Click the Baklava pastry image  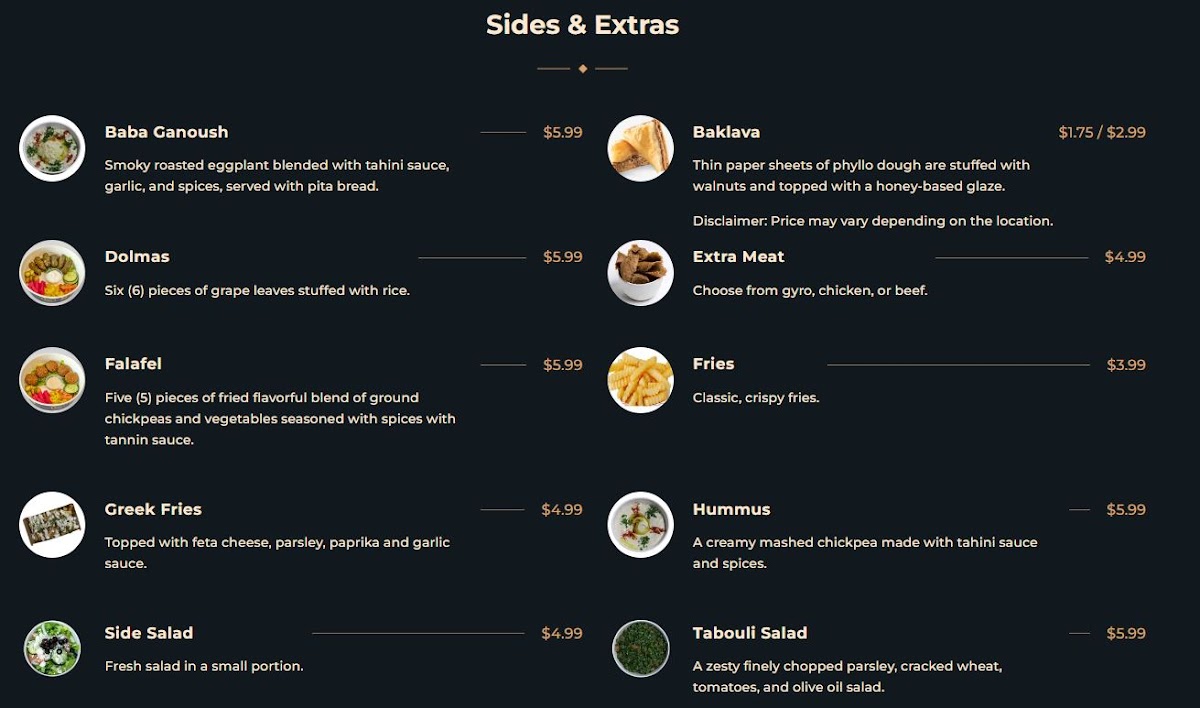[x=640, y=148]
